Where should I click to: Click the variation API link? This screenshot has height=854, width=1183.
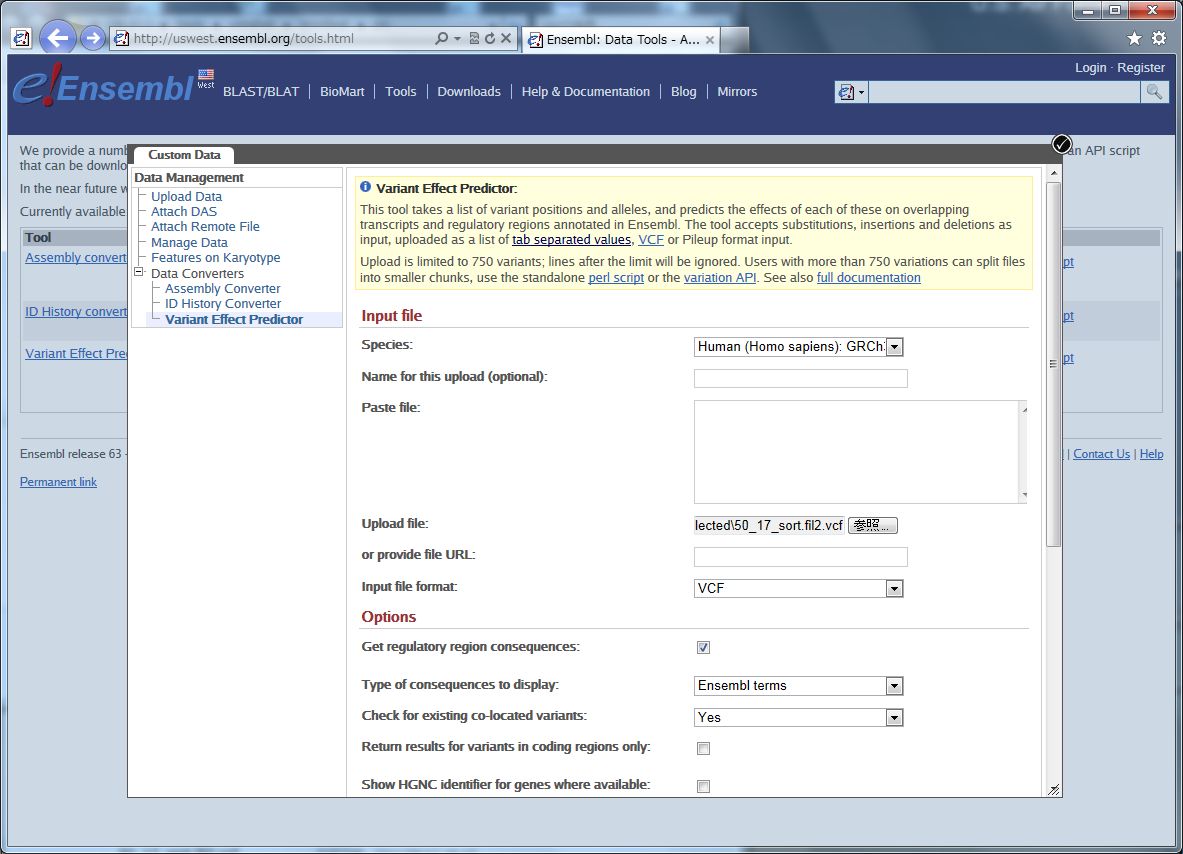pos(720,278)
